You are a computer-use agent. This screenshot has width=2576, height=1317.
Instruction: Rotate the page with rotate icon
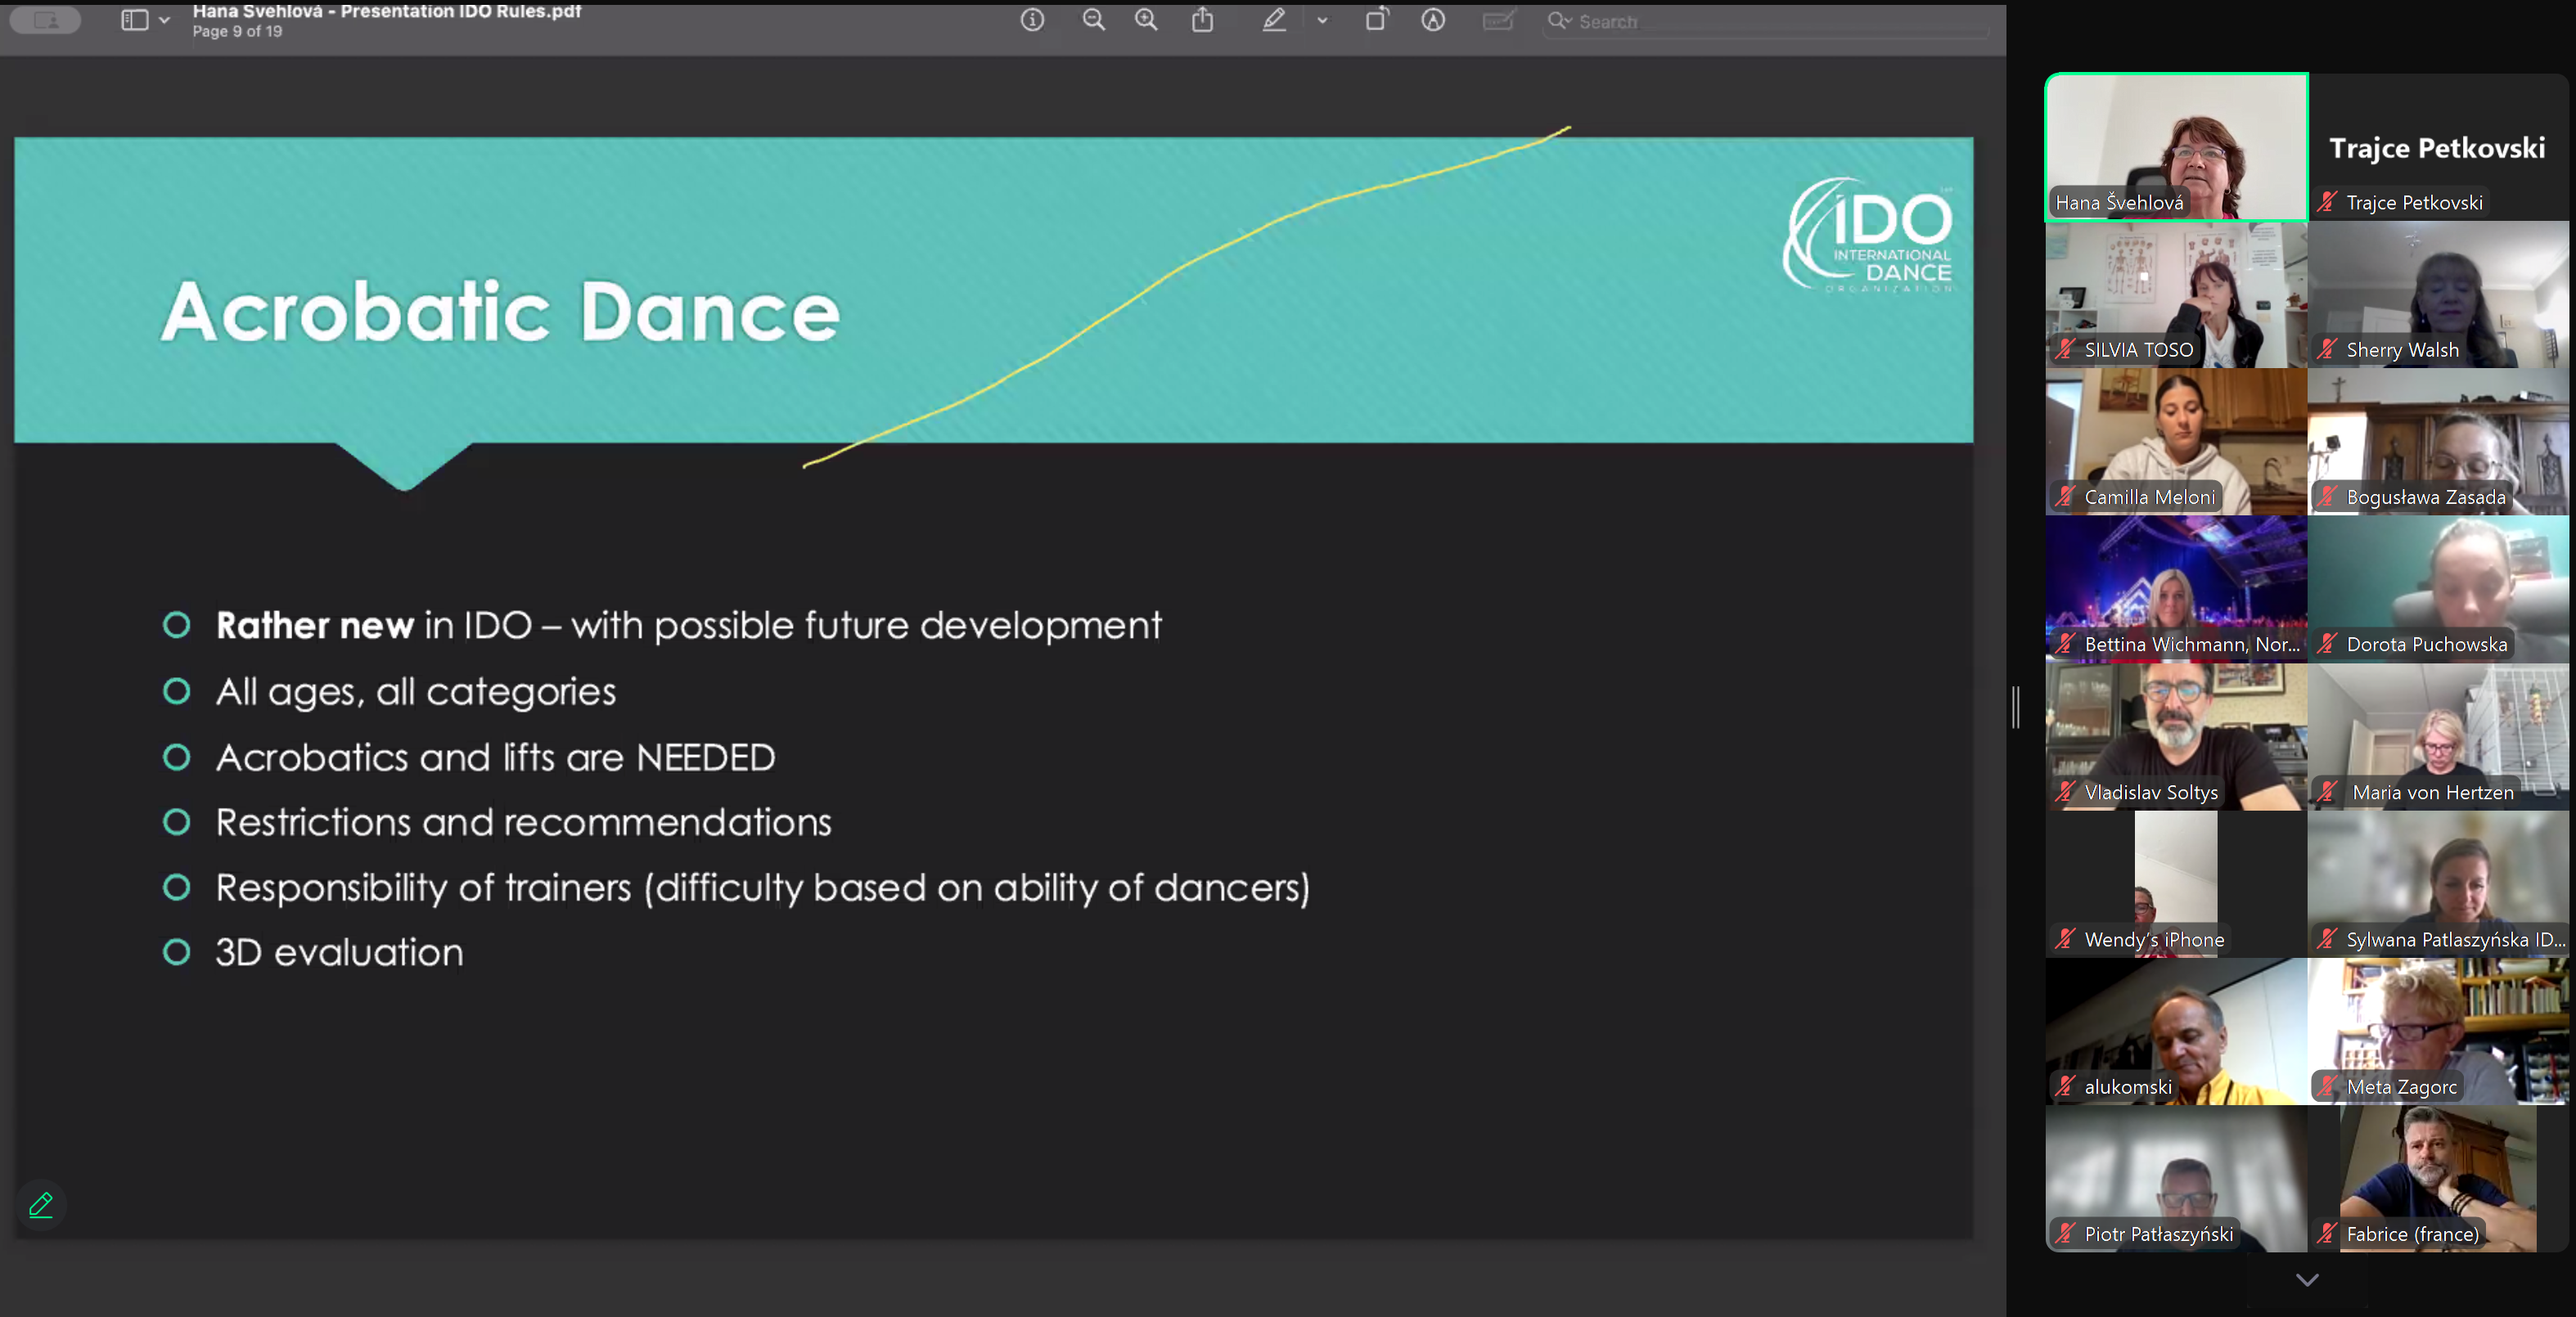1376,20
